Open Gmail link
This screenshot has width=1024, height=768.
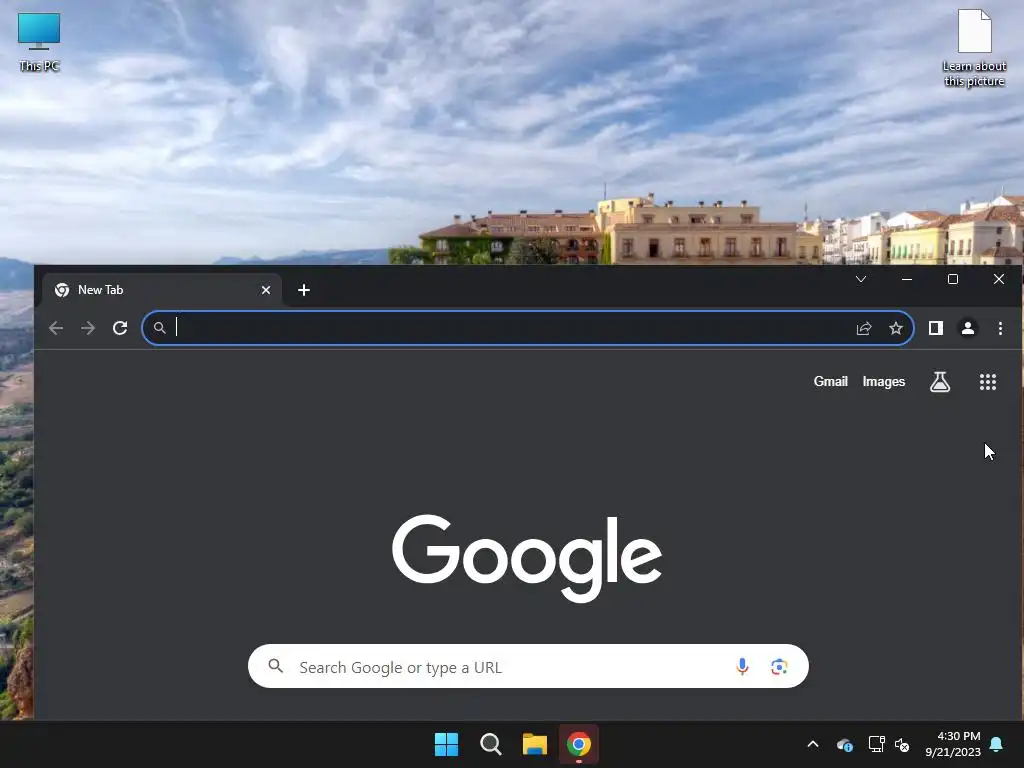coord(830,381)
